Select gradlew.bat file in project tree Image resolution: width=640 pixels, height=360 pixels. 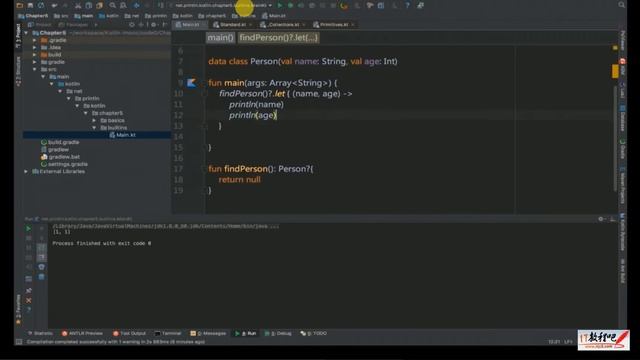[60, 157]
